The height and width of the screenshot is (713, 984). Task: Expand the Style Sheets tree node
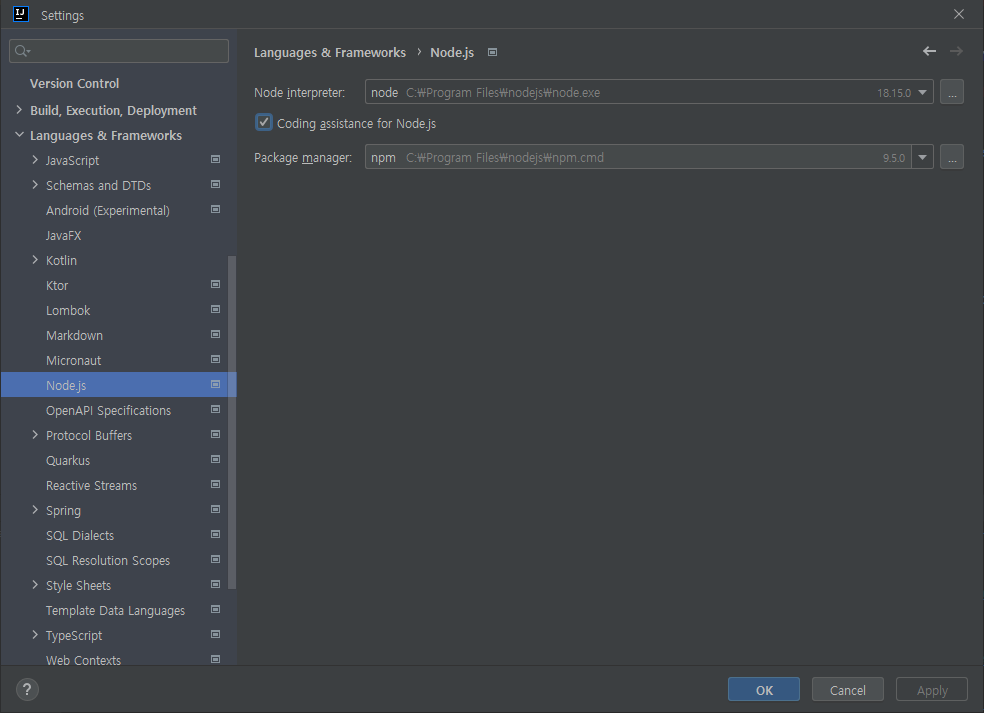point(35,585)
